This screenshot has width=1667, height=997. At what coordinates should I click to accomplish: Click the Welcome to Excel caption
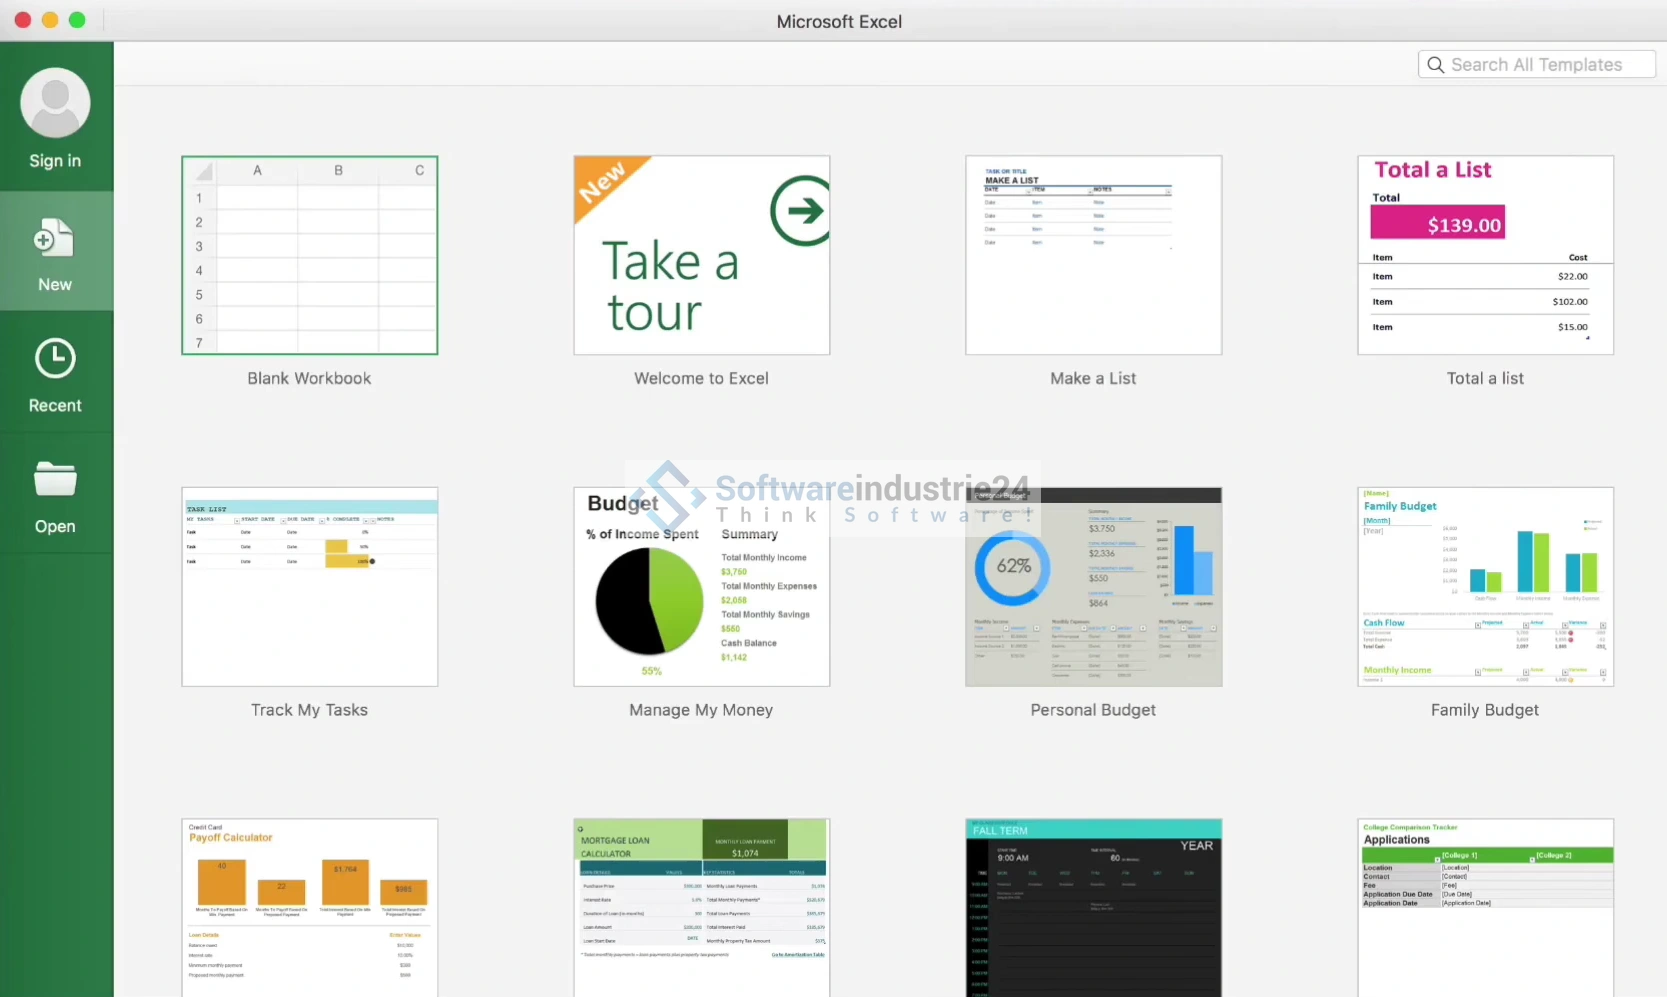701,379
